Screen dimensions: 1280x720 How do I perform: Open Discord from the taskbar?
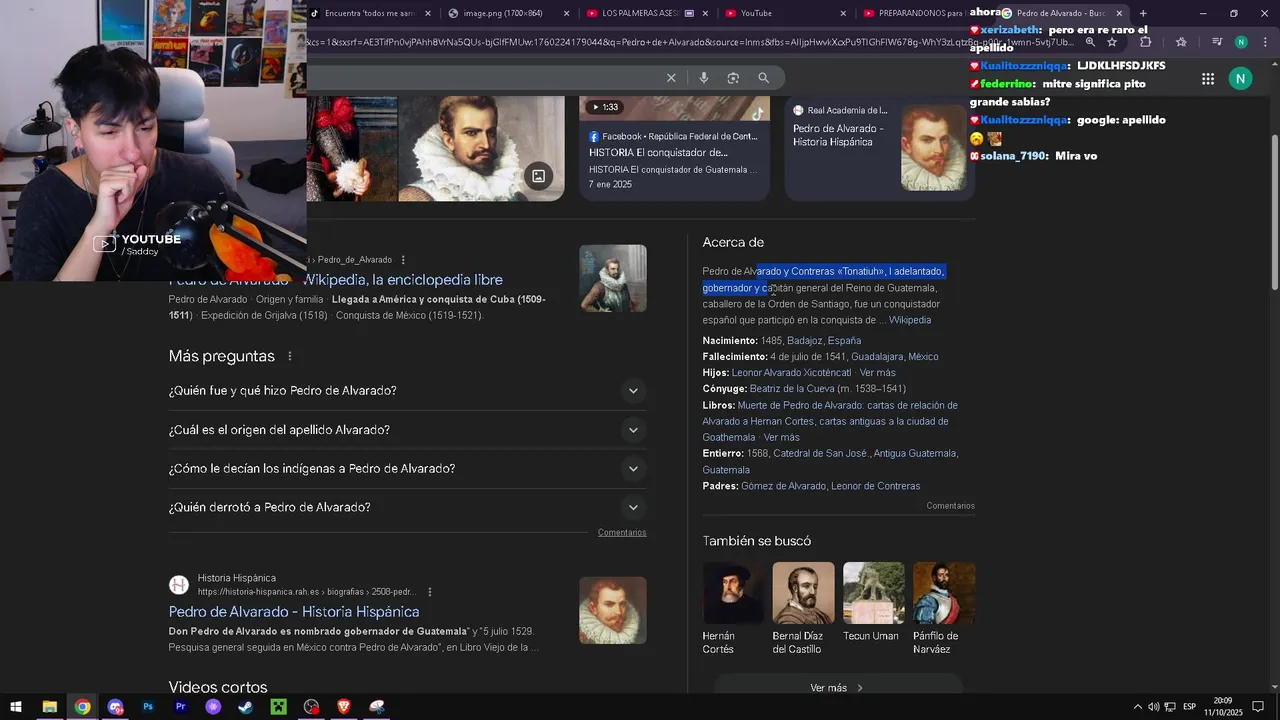(x=115, y=707)
